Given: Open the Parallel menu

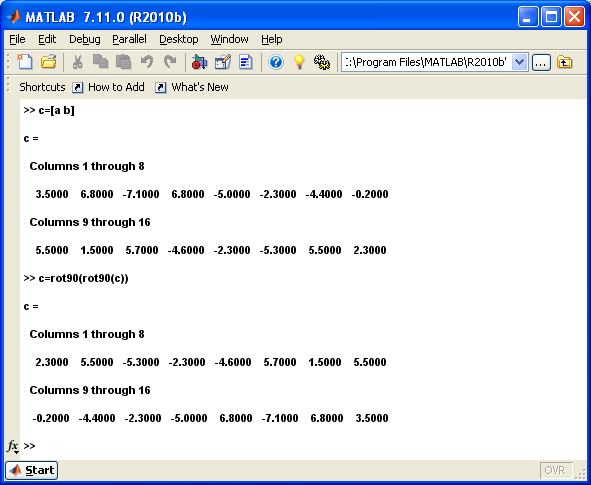Looking at the screenshot, I should 129,39.
